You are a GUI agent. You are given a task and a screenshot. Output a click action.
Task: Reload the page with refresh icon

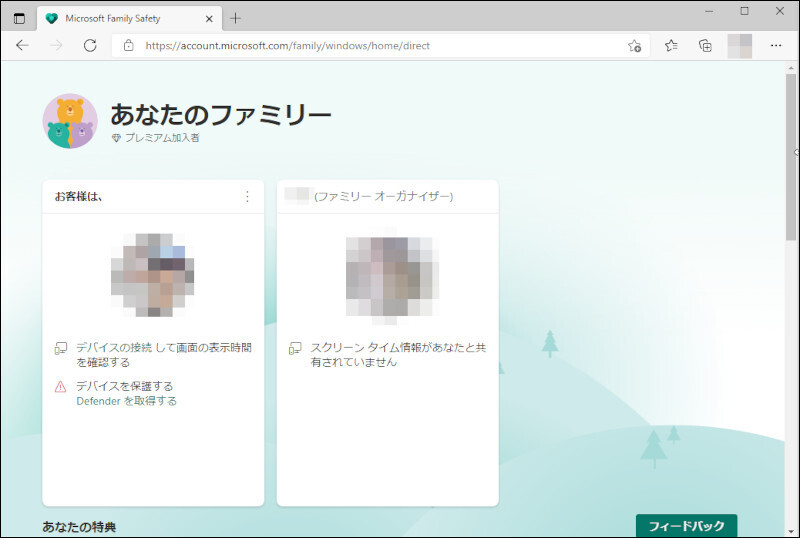click(90, 45)
